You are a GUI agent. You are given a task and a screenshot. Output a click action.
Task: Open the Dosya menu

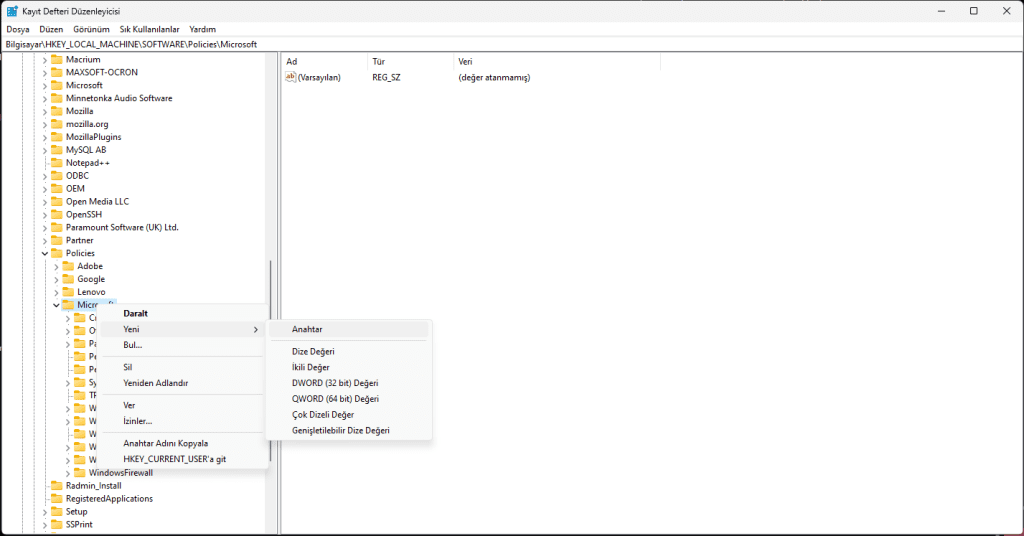tap(18, 29)
